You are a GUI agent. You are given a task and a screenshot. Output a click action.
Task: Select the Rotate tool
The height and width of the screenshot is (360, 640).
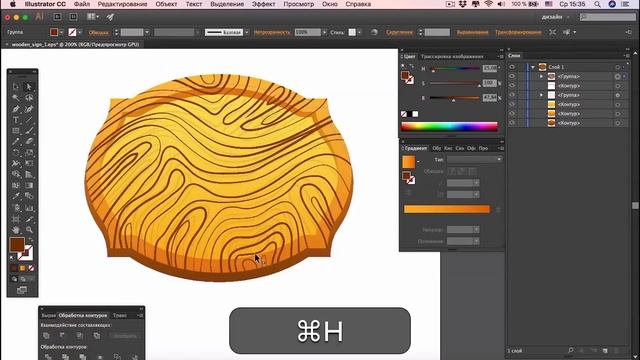point(16,153)
